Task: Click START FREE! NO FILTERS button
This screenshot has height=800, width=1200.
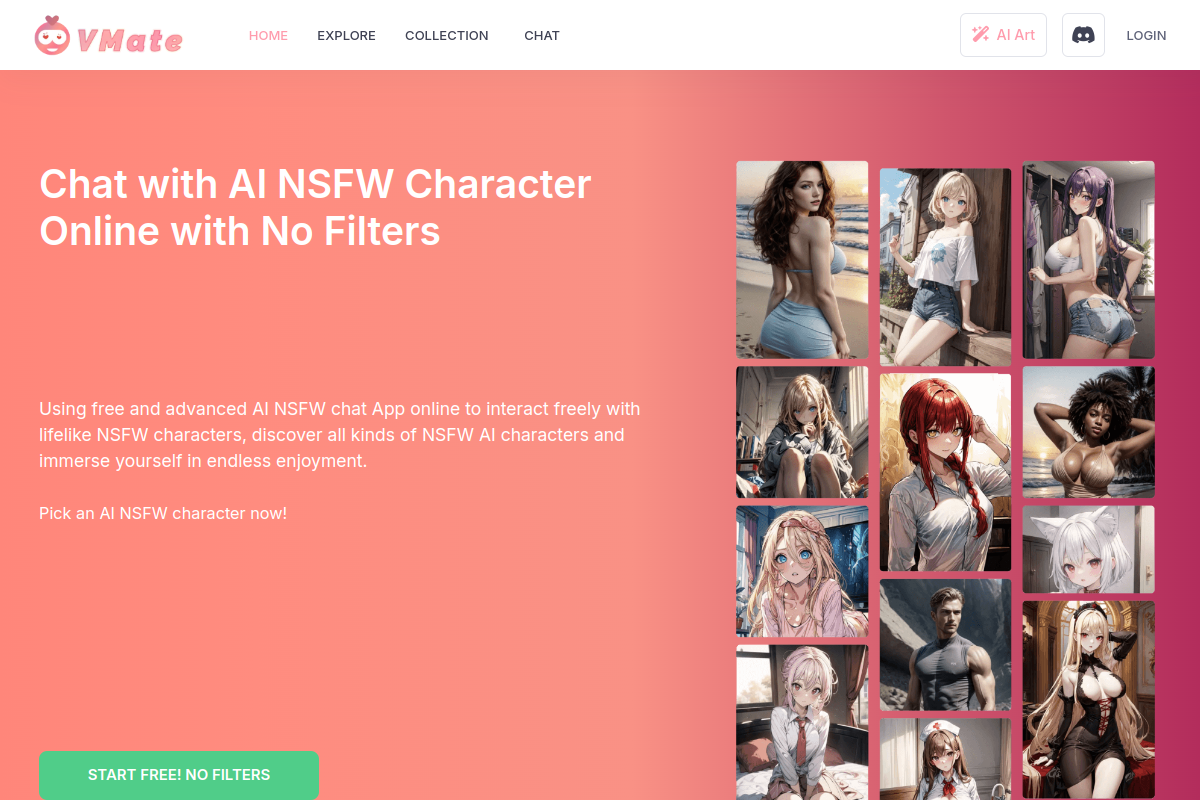Action: pos(179,775)
